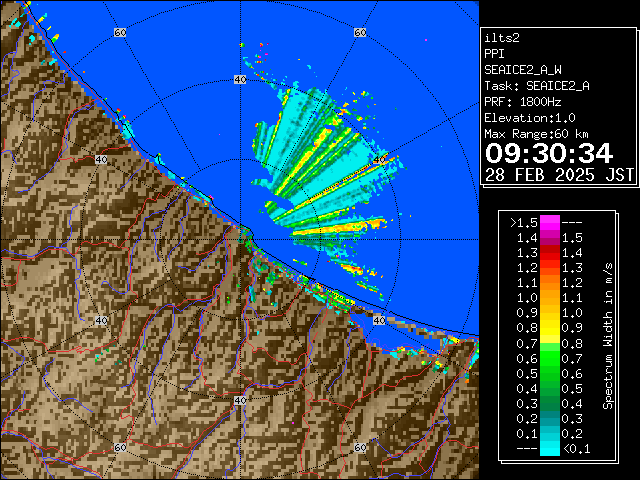Pick the yellow swatch left-labeled 0.8
This screenshot has height=480, width=640.
pyautogui.click(x=550, y=328)
